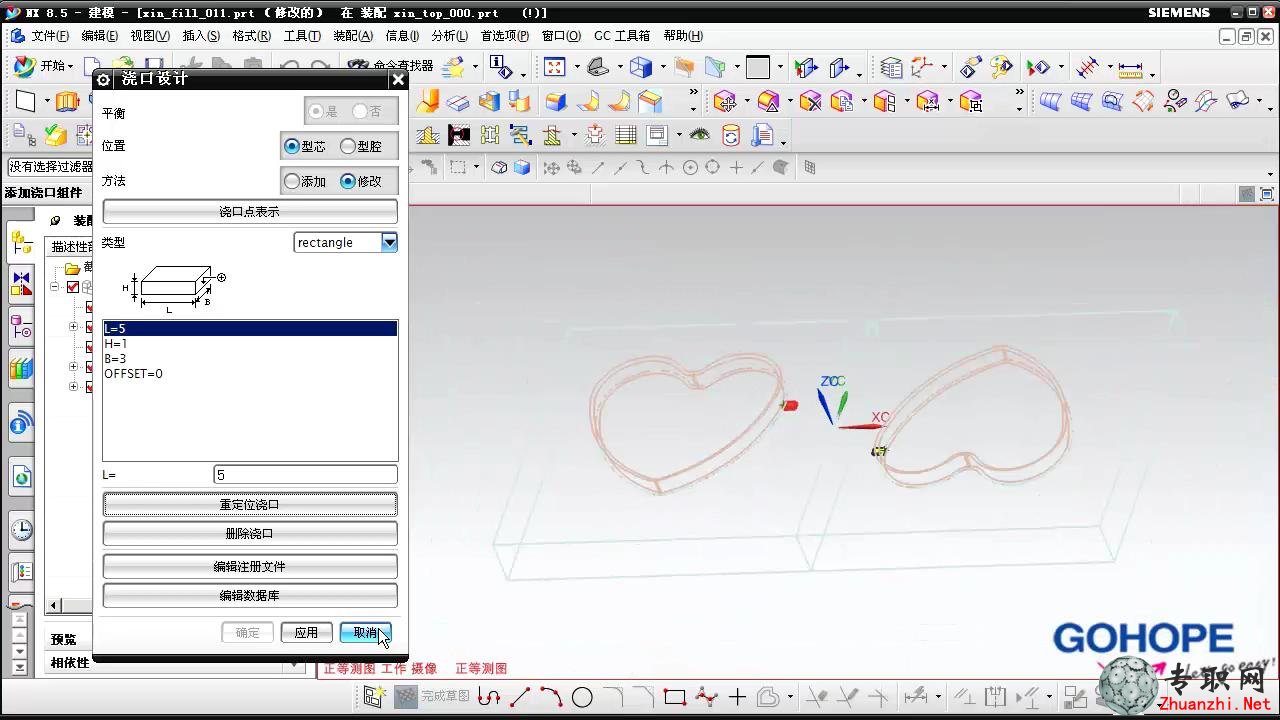Select L=5 in parameter list
This screenshot has height=720, width=1280.
[x=250, y=329]
